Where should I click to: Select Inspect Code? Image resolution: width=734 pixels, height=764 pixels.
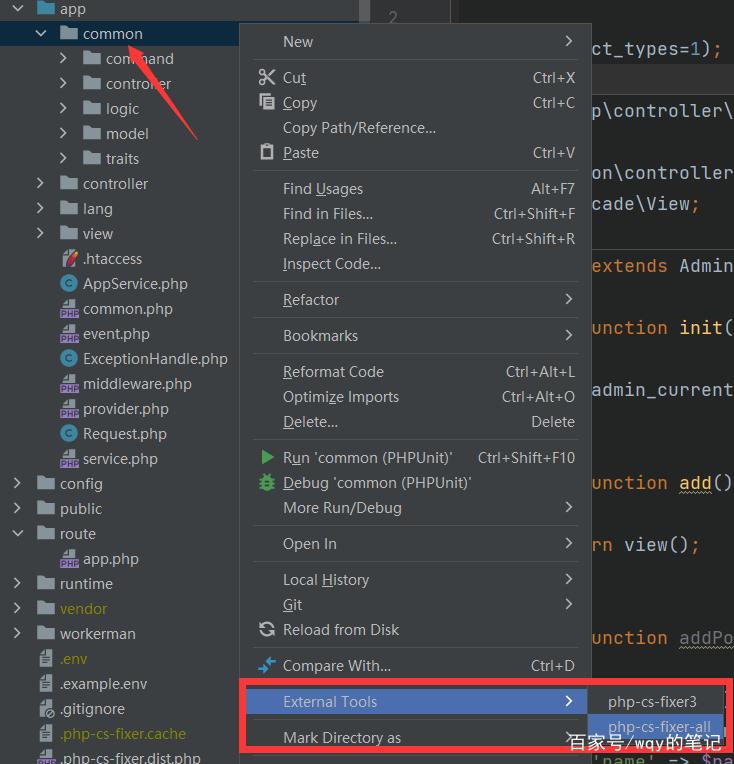coord(415,264)
